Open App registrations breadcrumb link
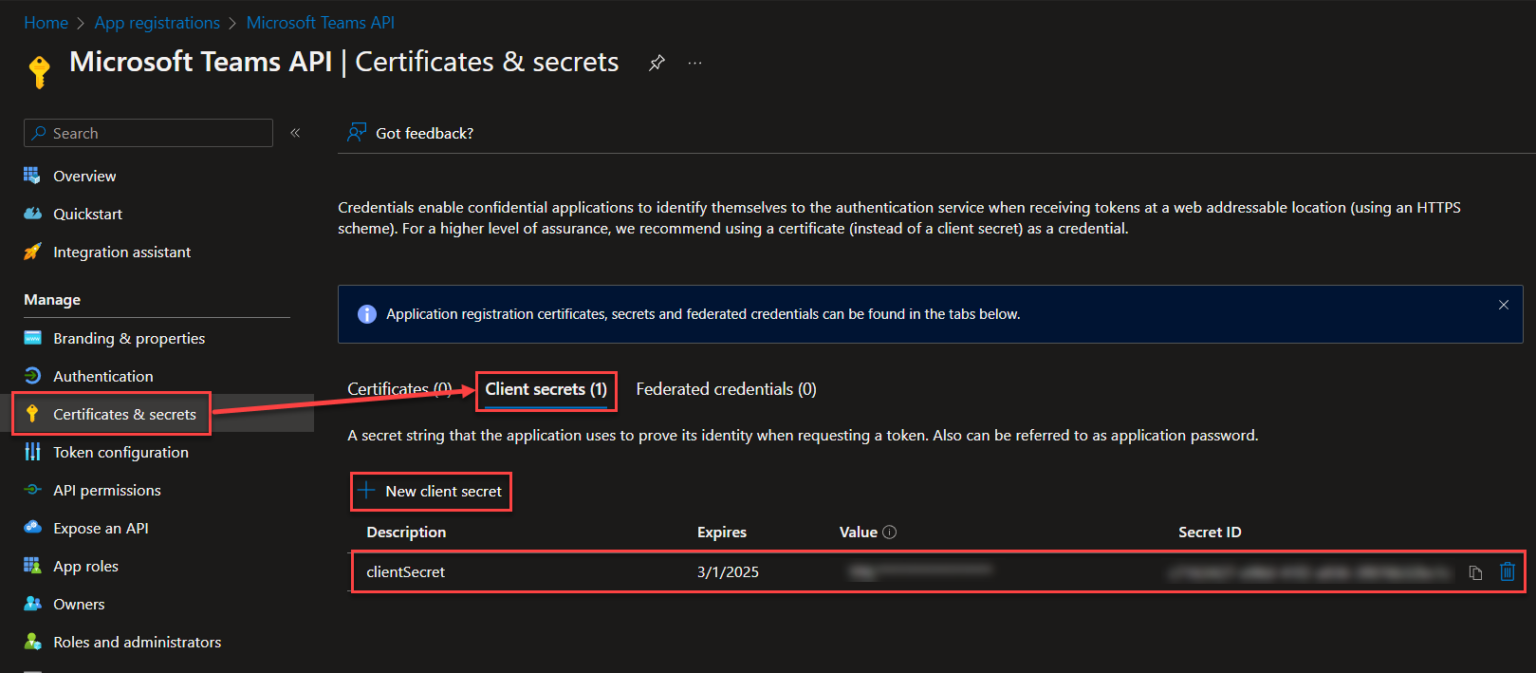The image size is (1536, 673). 157,22
